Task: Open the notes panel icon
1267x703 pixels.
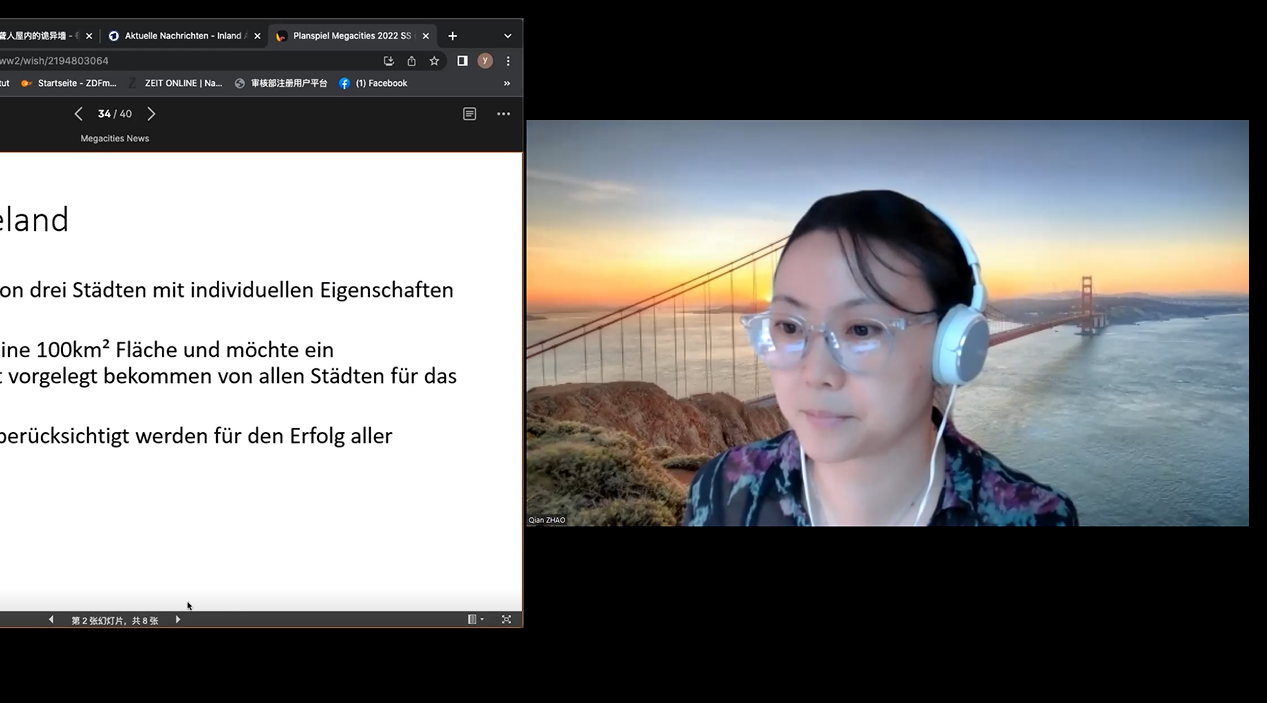Action: tap(469, 114)
